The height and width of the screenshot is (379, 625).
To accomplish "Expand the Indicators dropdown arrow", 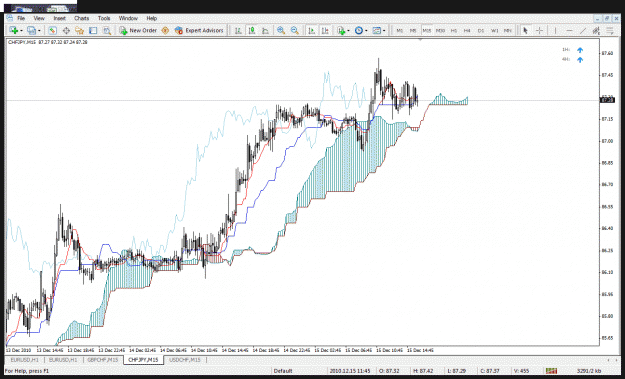I will click(349, 31).
